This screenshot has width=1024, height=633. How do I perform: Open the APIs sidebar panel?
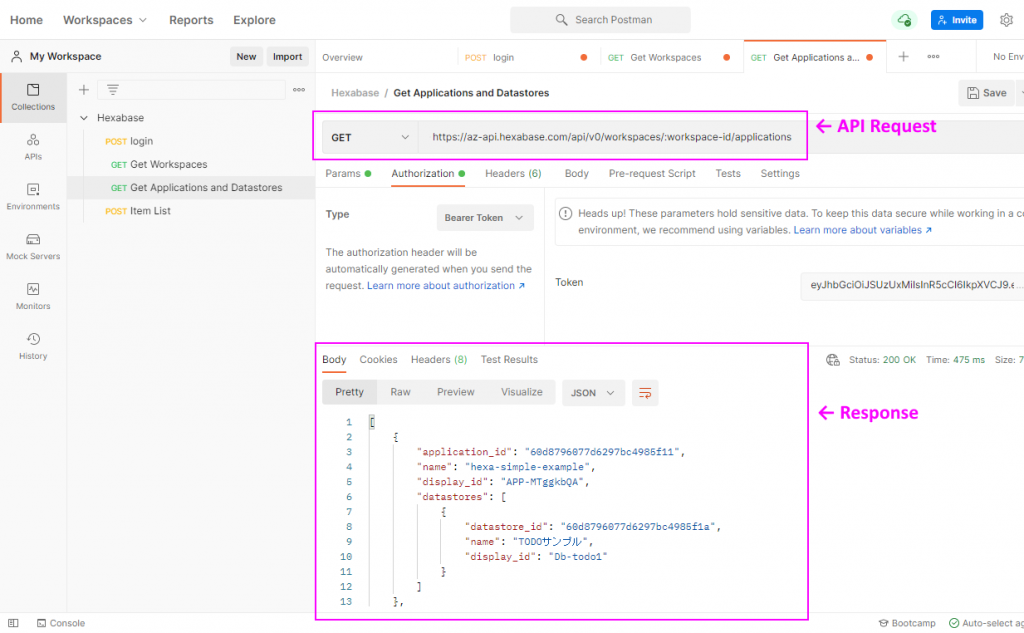click(33, 146)
